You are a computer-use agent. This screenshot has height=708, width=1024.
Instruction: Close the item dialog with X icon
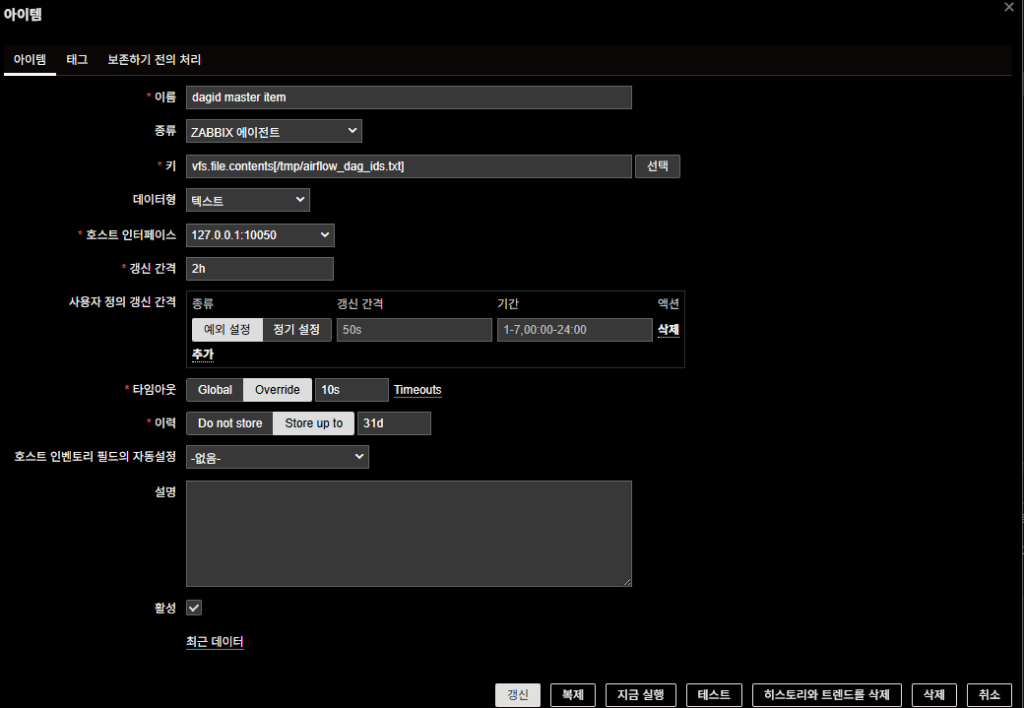coord(1008,7)
